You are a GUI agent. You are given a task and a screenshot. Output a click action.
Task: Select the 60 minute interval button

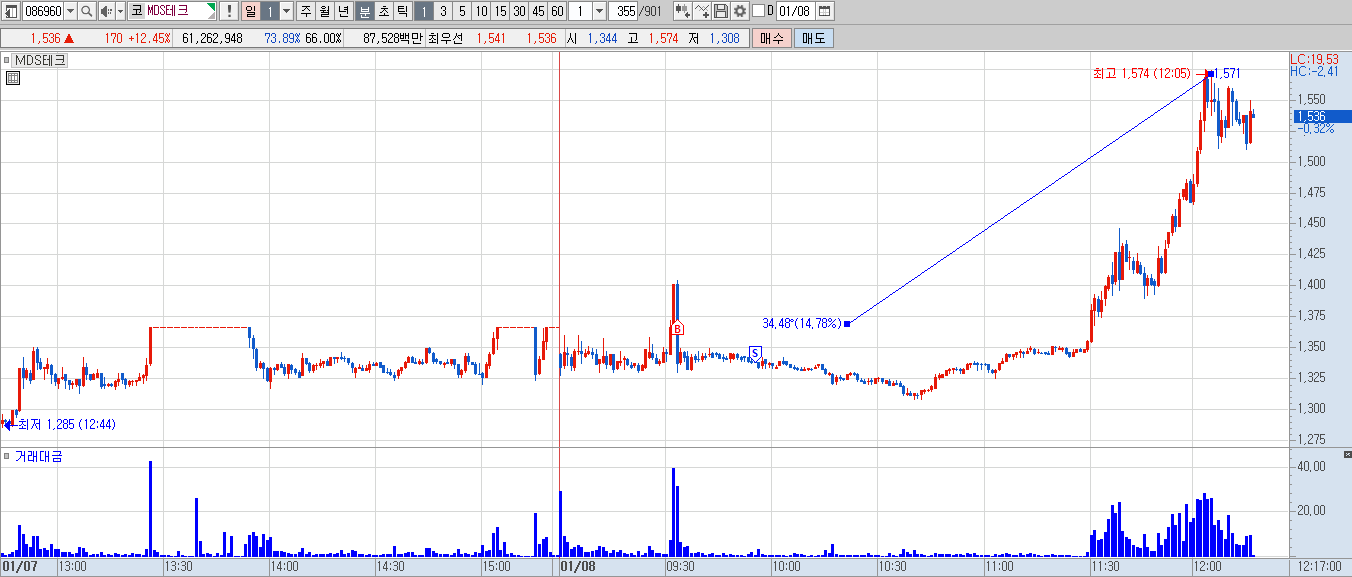[x=557, y=11]
